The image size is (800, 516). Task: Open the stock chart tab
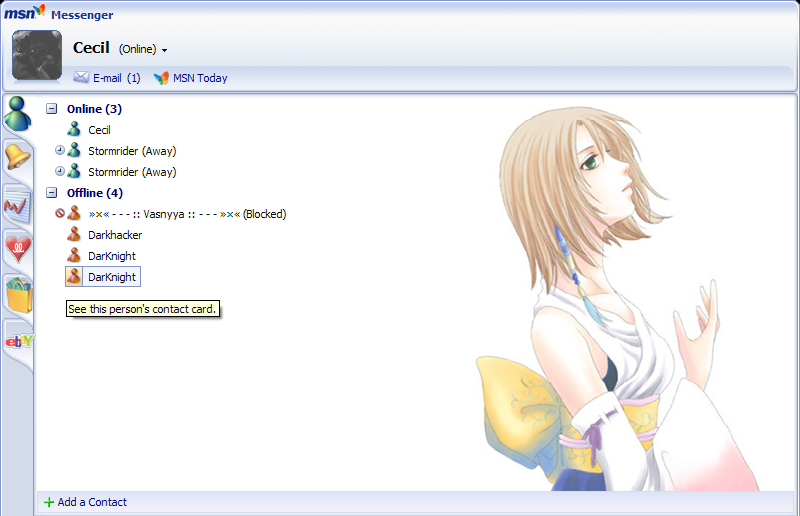pos(17,203)
